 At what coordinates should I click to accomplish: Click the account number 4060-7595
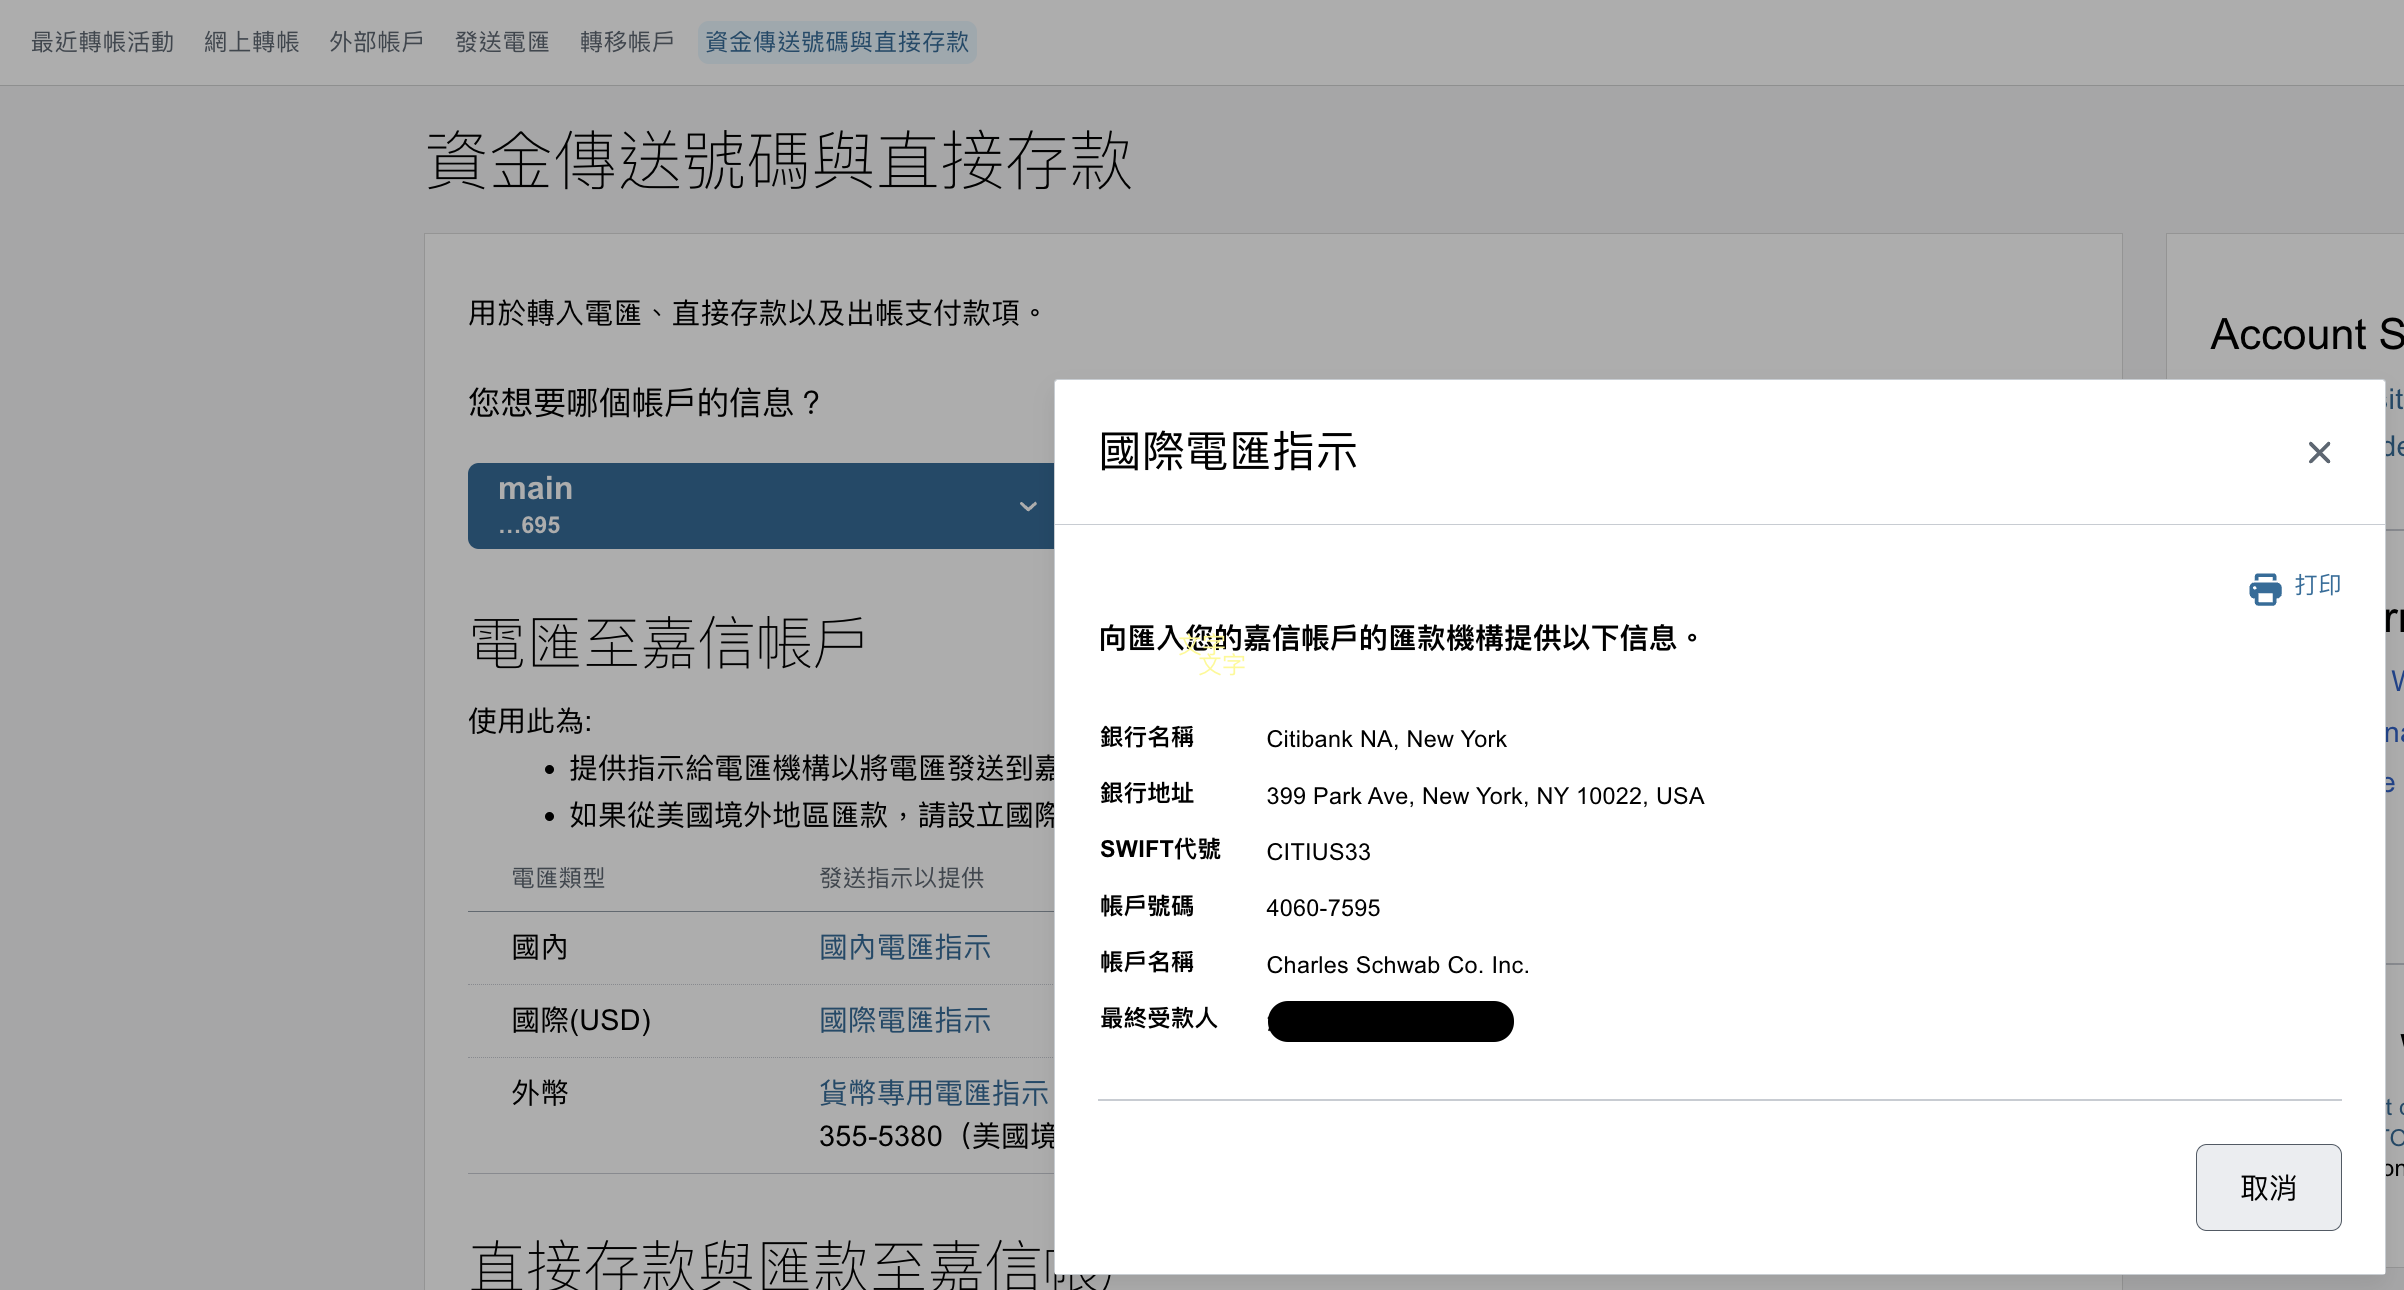1323,907
